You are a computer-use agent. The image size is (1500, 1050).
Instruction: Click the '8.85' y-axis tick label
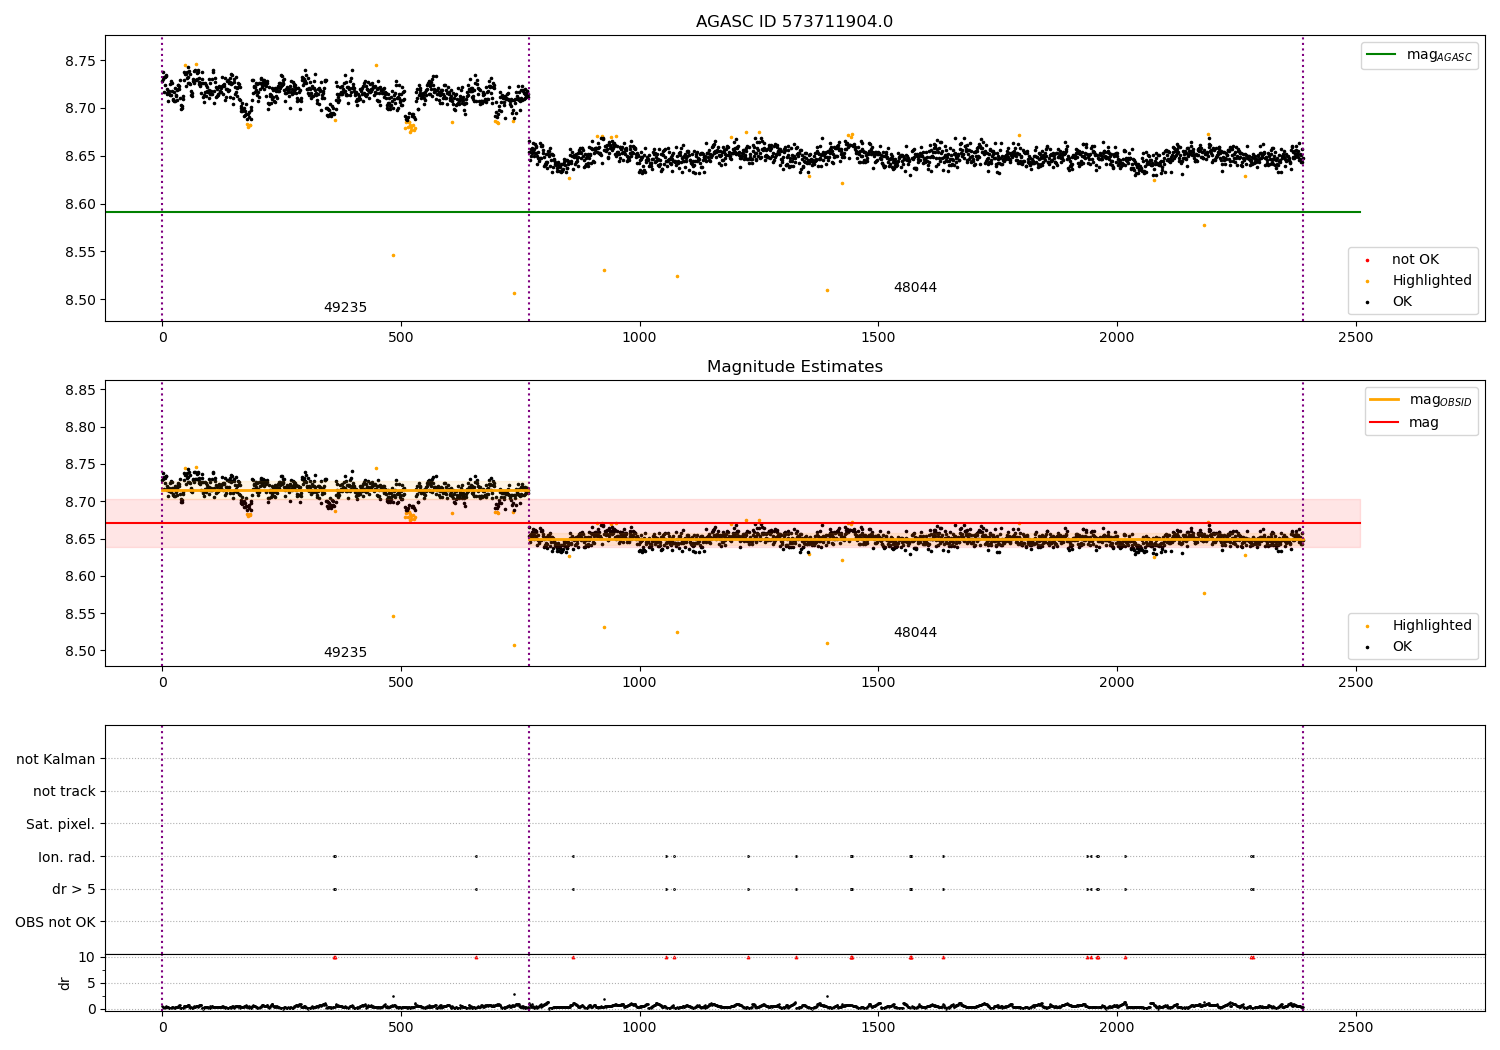(x=82, y=390)
